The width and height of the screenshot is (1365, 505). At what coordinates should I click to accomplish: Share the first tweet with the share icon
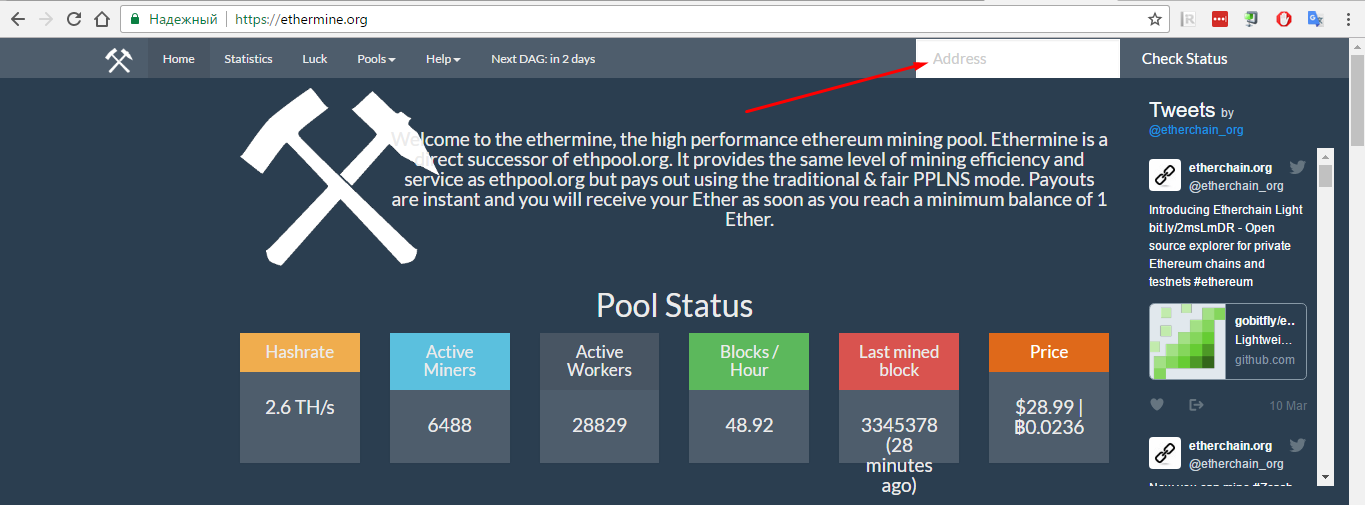tap(1196, 405)
